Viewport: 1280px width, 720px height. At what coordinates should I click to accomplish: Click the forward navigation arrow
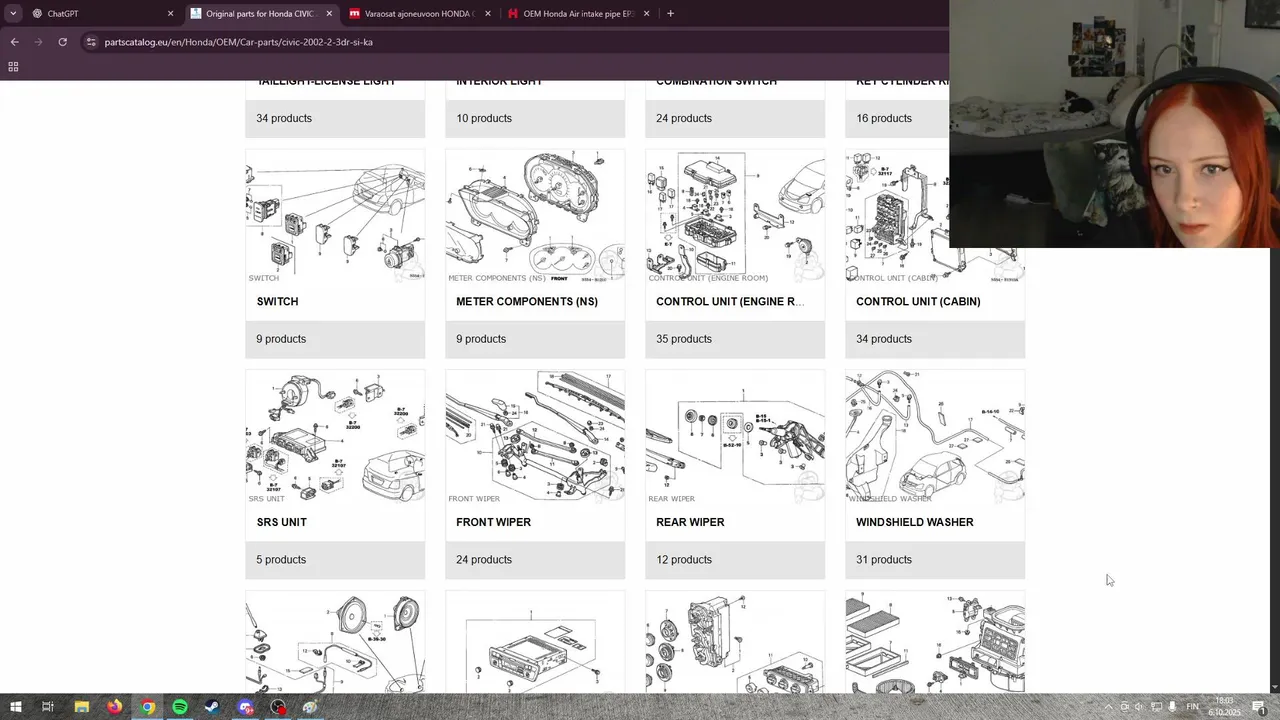click(x=38, y=42)
